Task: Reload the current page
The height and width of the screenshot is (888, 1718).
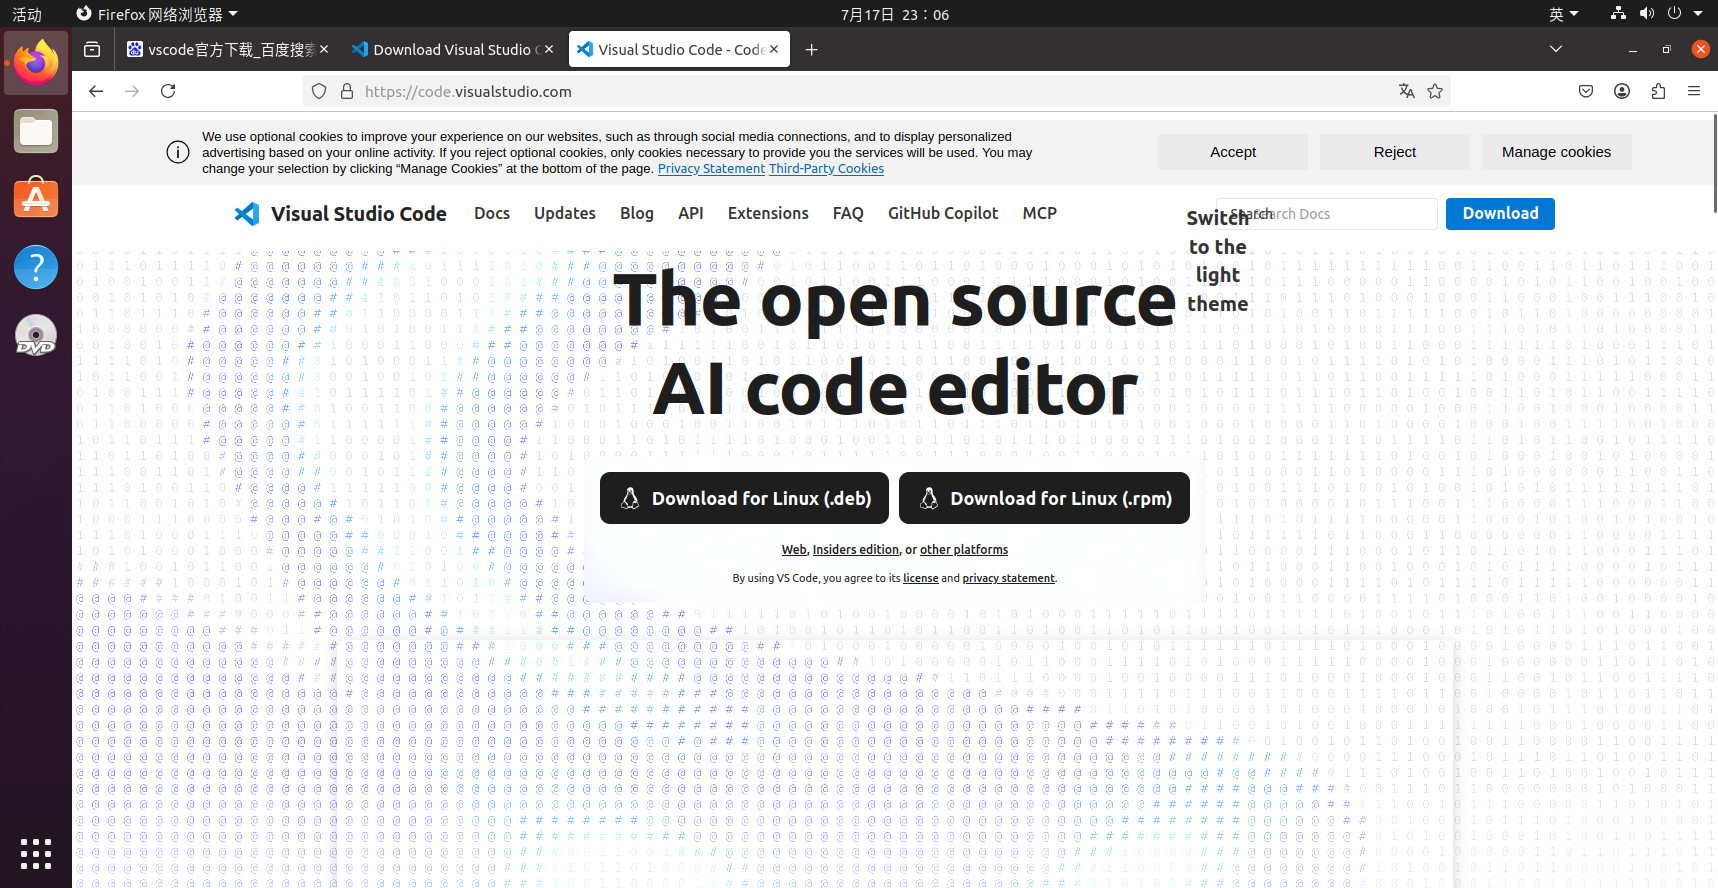Action: (168, 91)
